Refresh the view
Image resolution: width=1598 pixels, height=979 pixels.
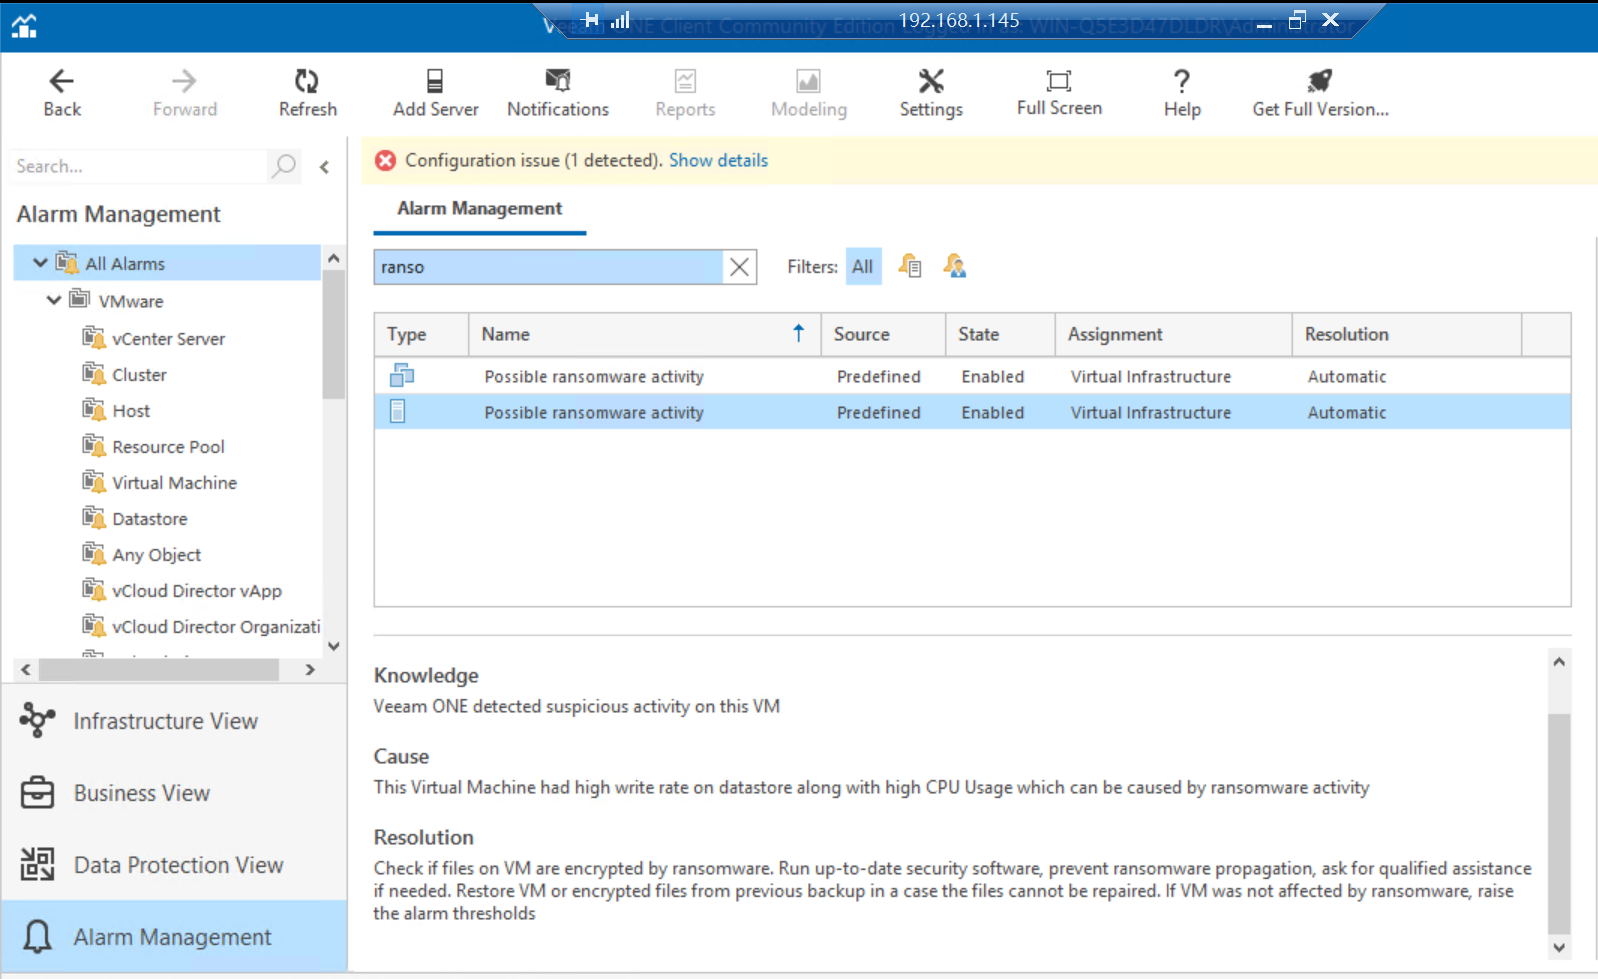click(307, 93)
